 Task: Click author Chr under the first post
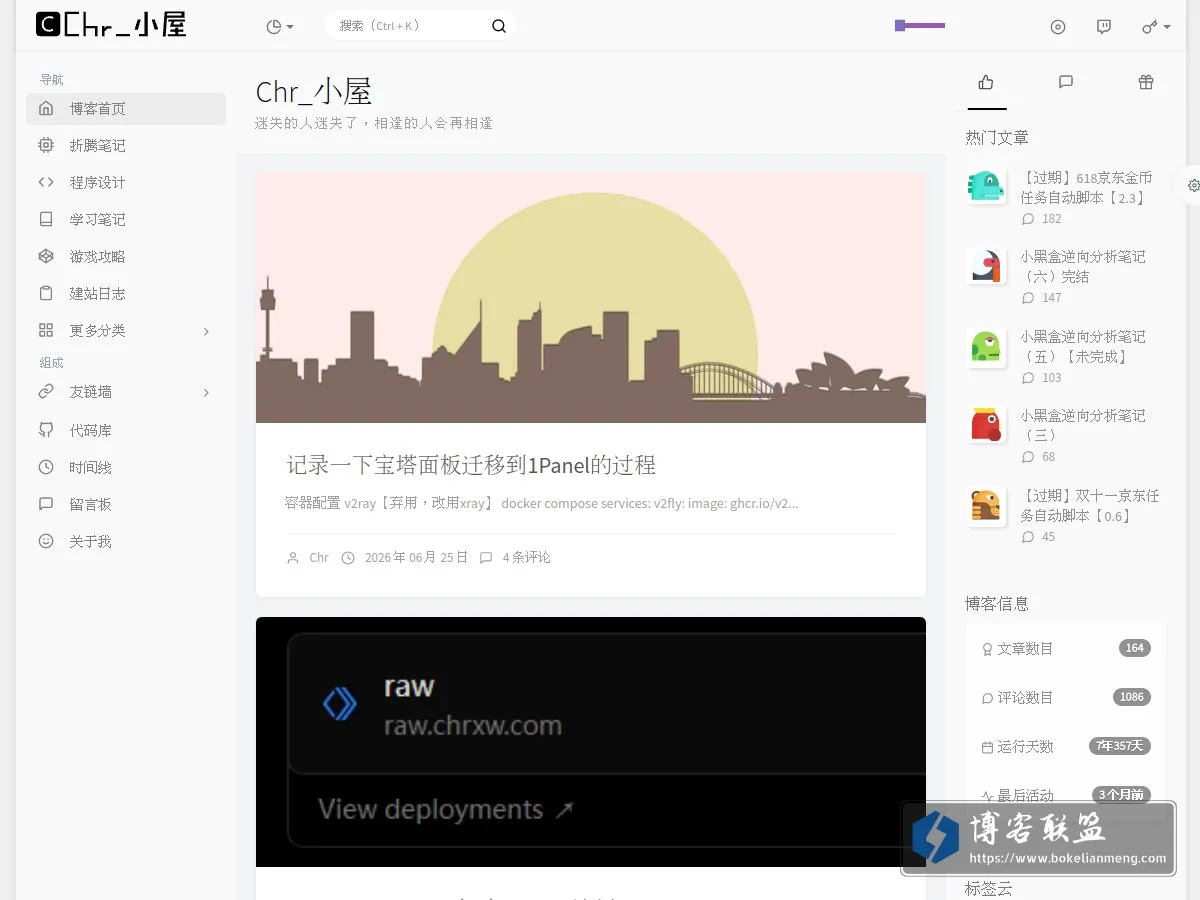click(x=319, y=558)
